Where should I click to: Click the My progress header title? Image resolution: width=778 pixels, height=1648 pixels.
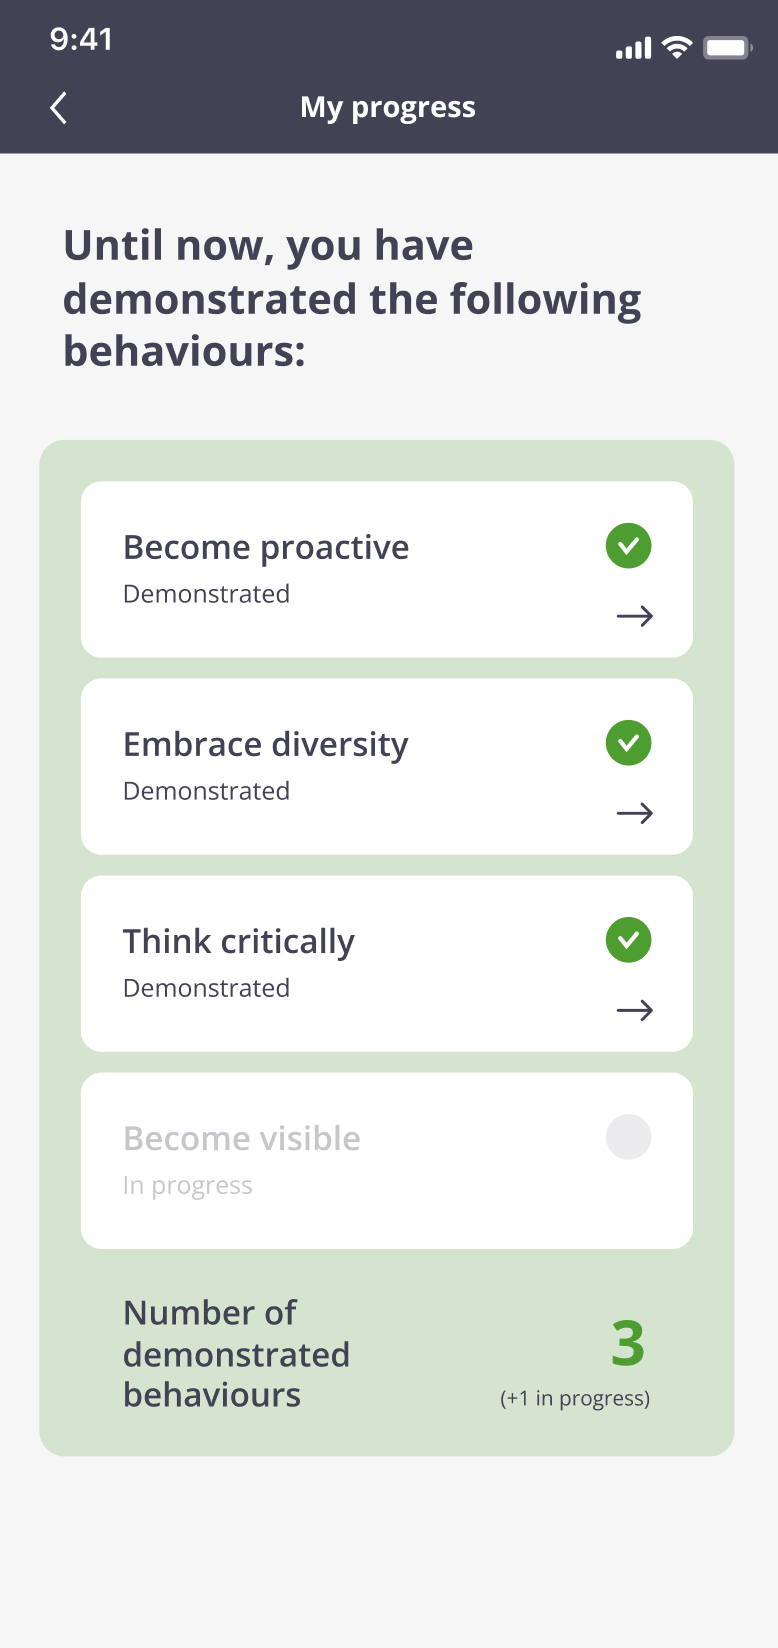tap(388, 107)
